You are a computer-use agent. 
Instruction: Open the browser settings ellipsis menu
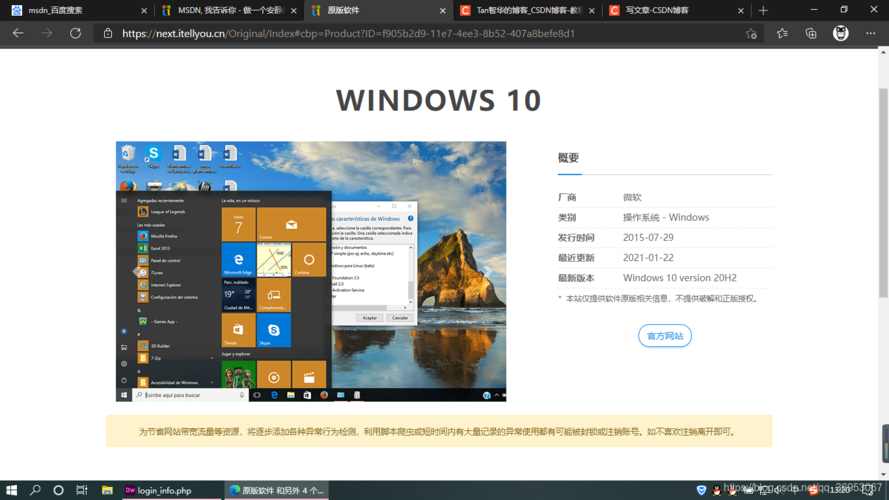(871, 33)
